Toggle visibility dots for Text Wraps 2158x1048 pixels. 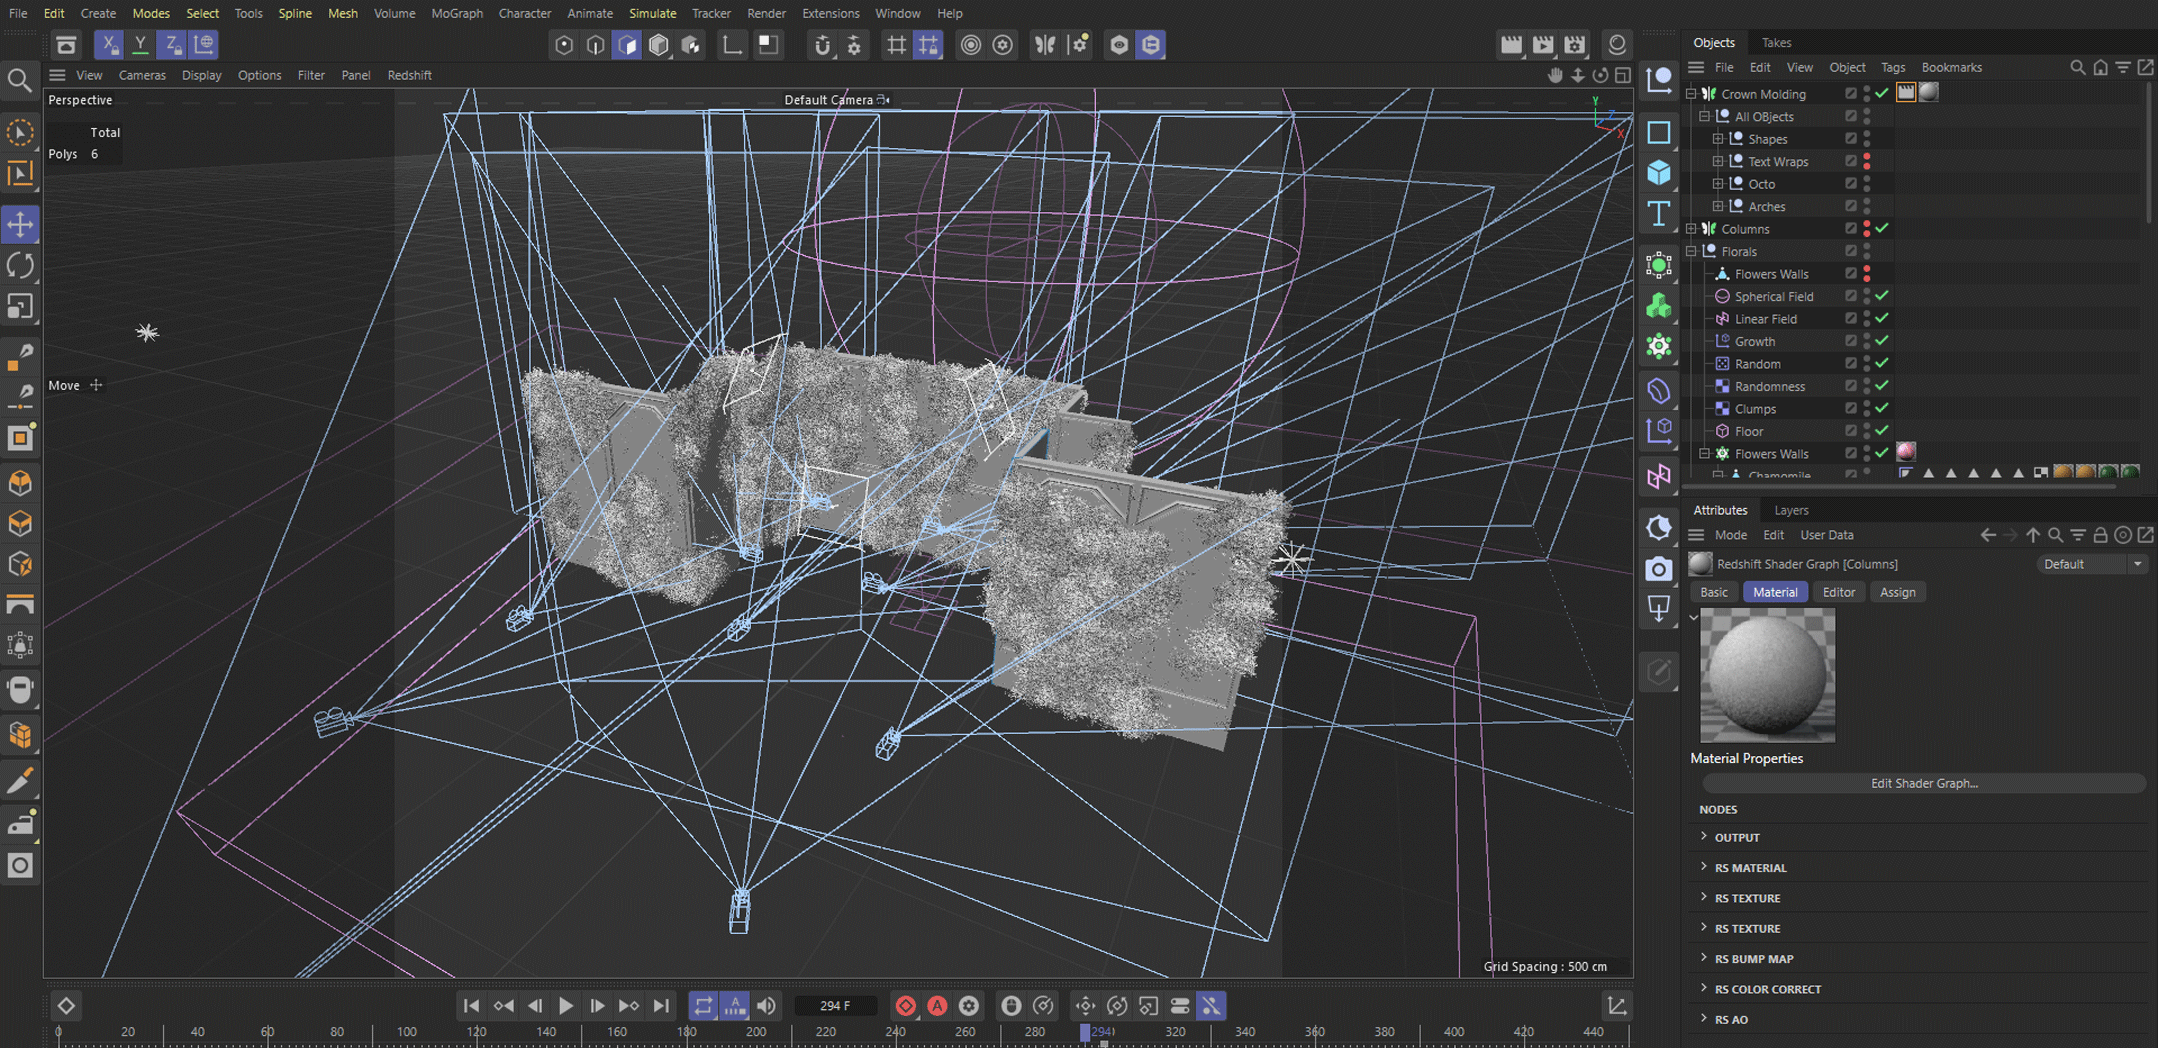[1867, 161]
